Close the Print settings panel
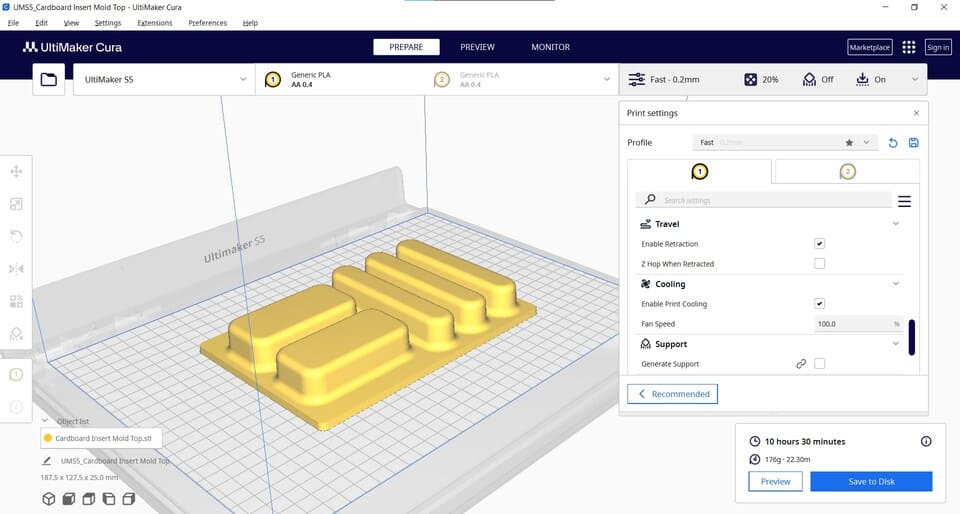 (917, 113)
